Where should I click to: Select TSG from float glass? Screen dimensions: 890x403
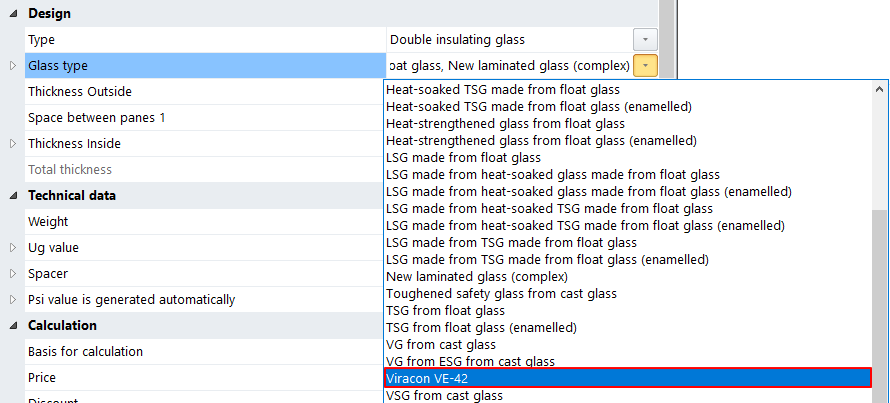click(446, 310)
